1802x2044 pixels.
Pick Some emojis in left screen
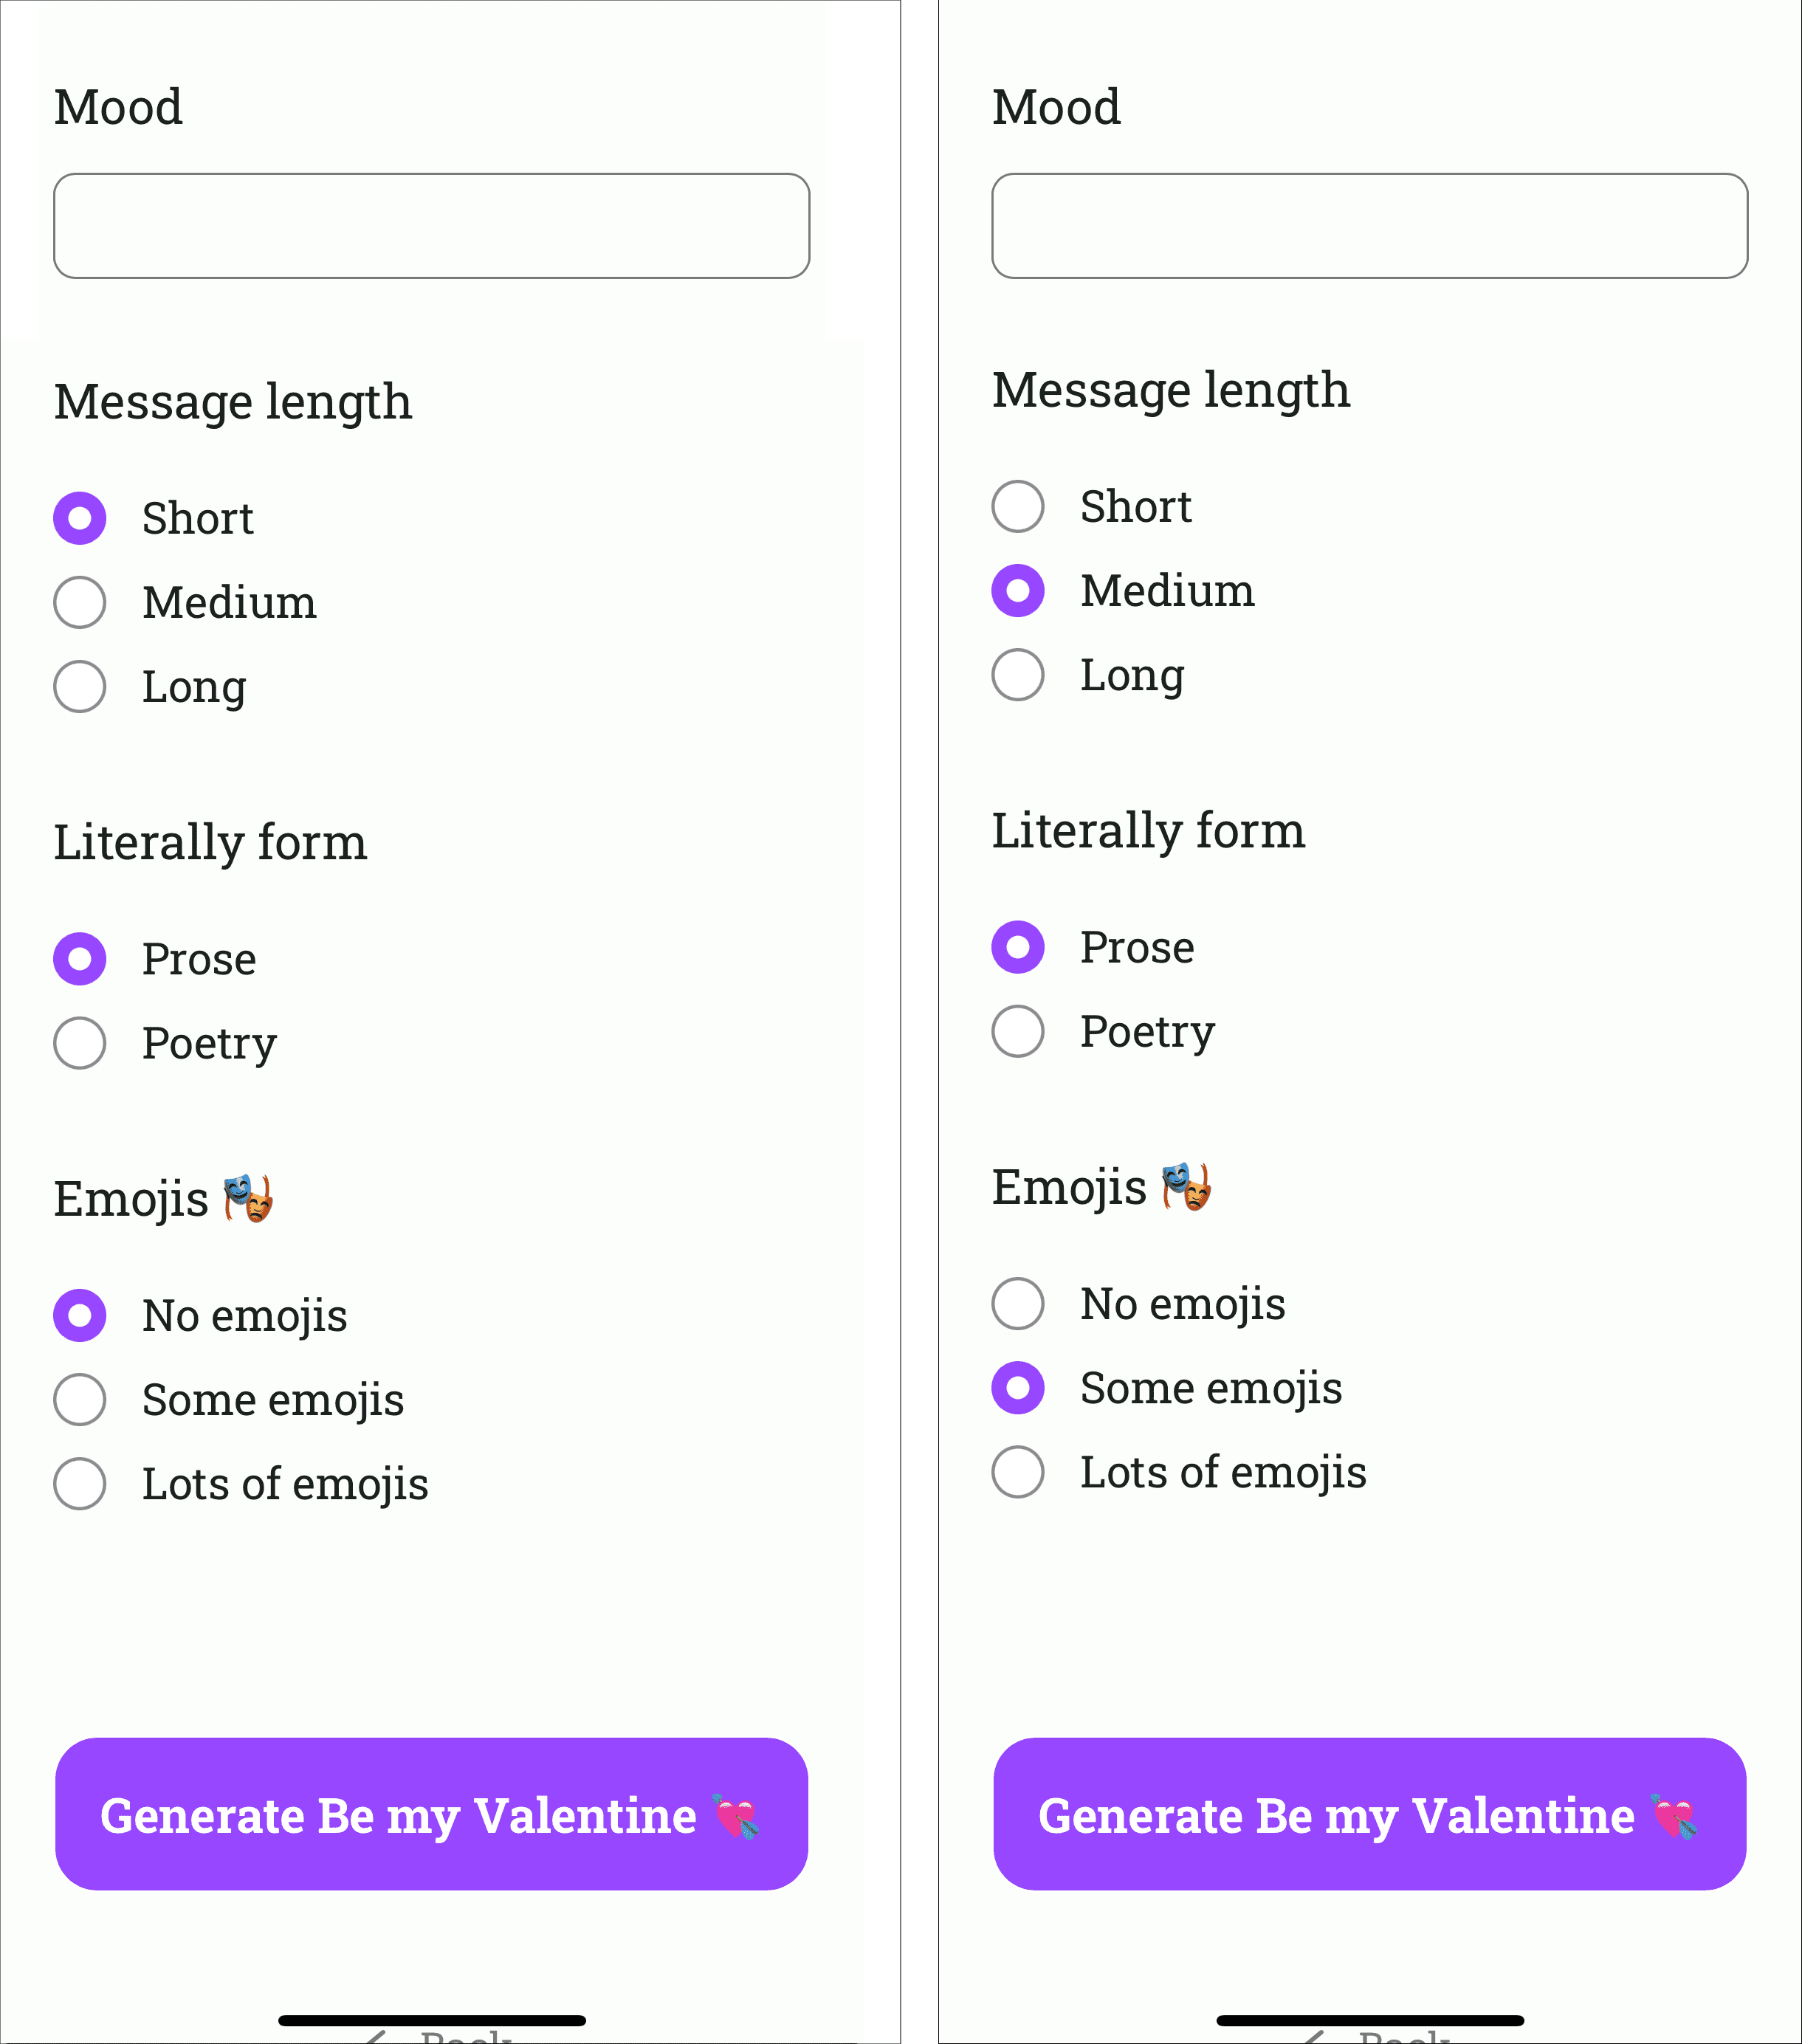(80, 1399)
